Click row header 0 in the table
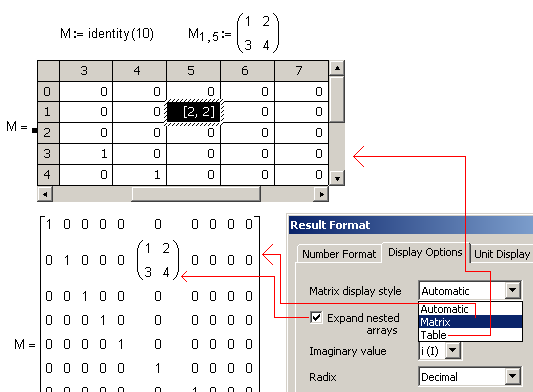The image size is (533, 392). pos(48,91)
